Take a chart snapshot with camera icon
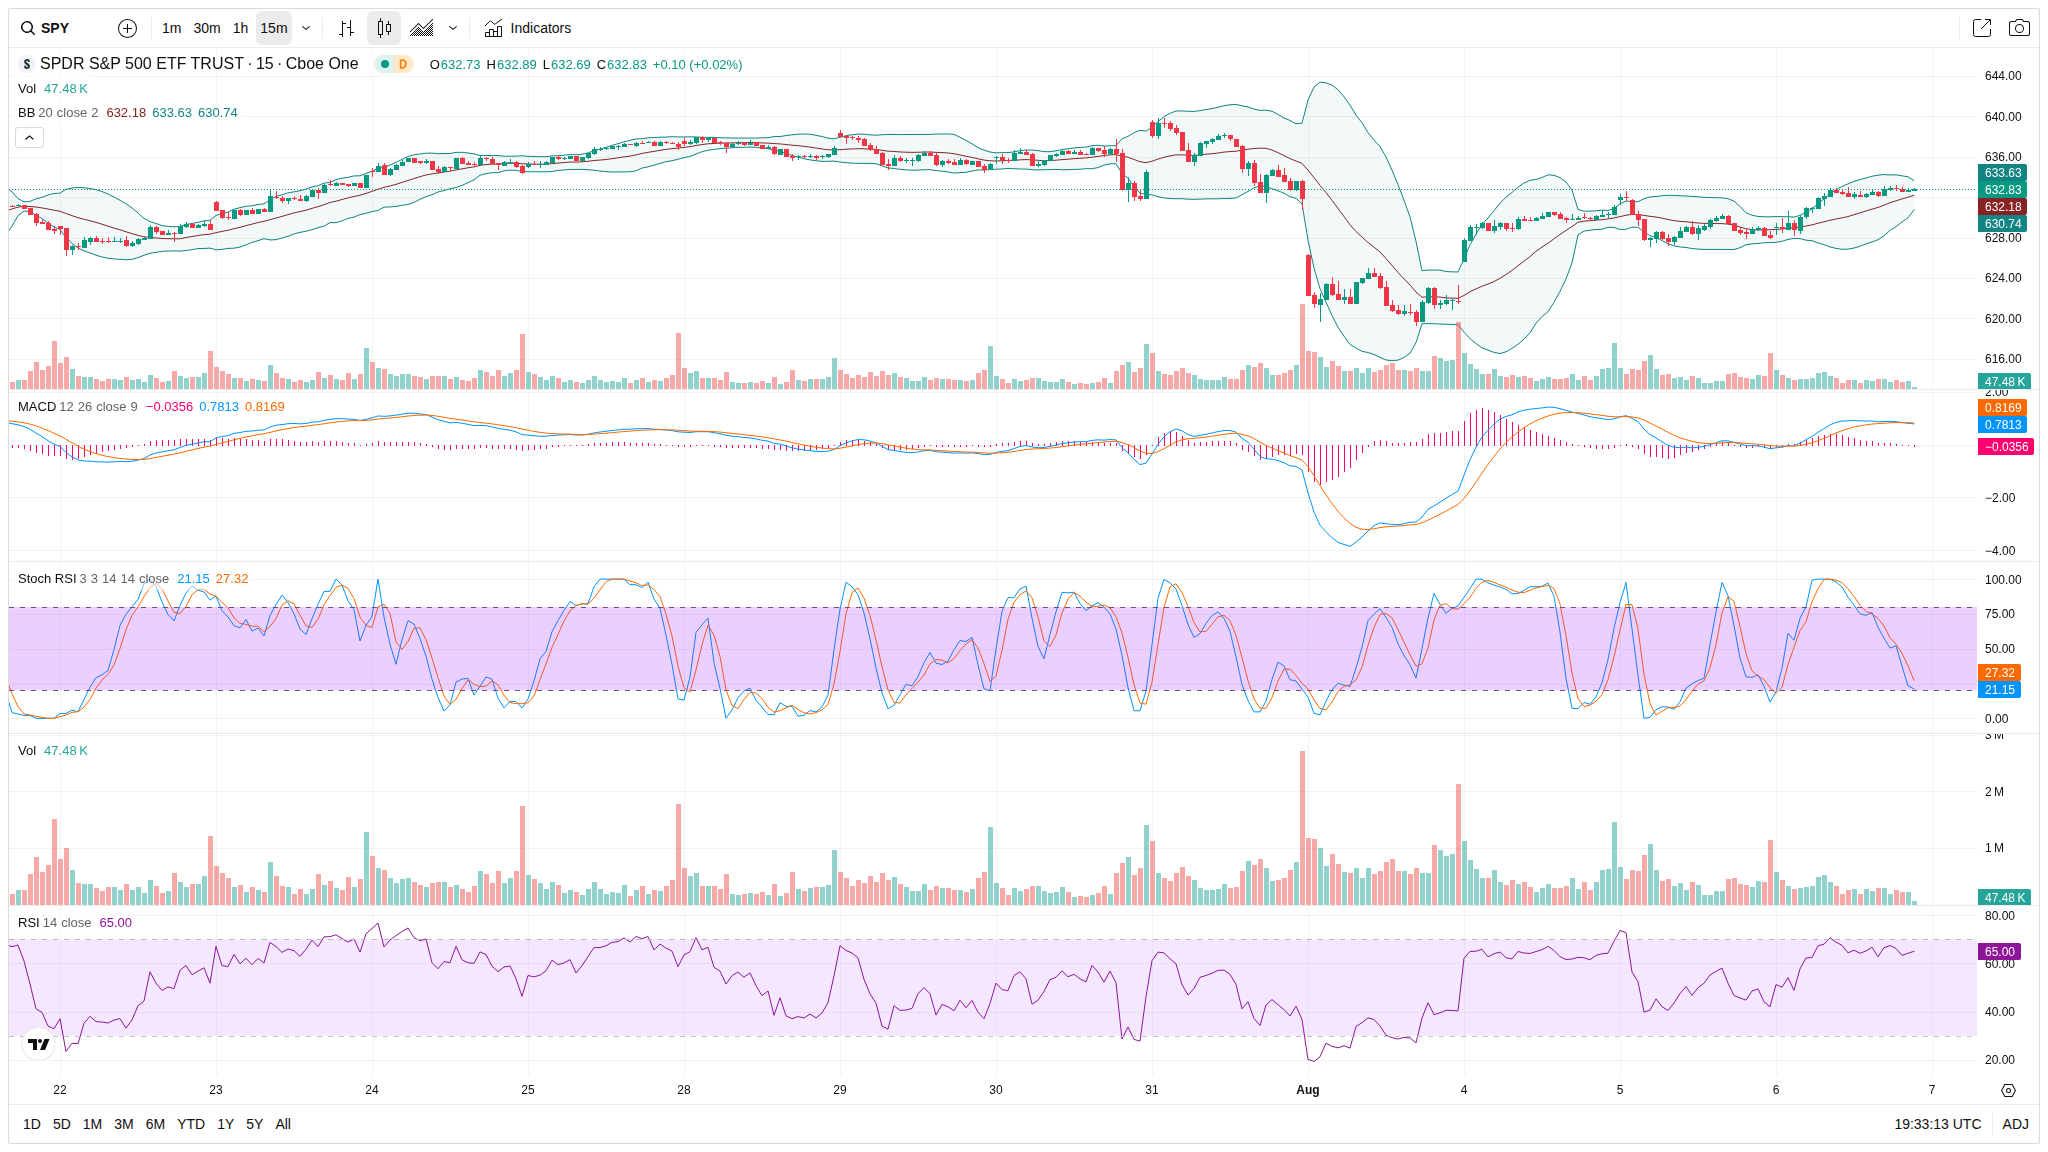 (2019, 28)
